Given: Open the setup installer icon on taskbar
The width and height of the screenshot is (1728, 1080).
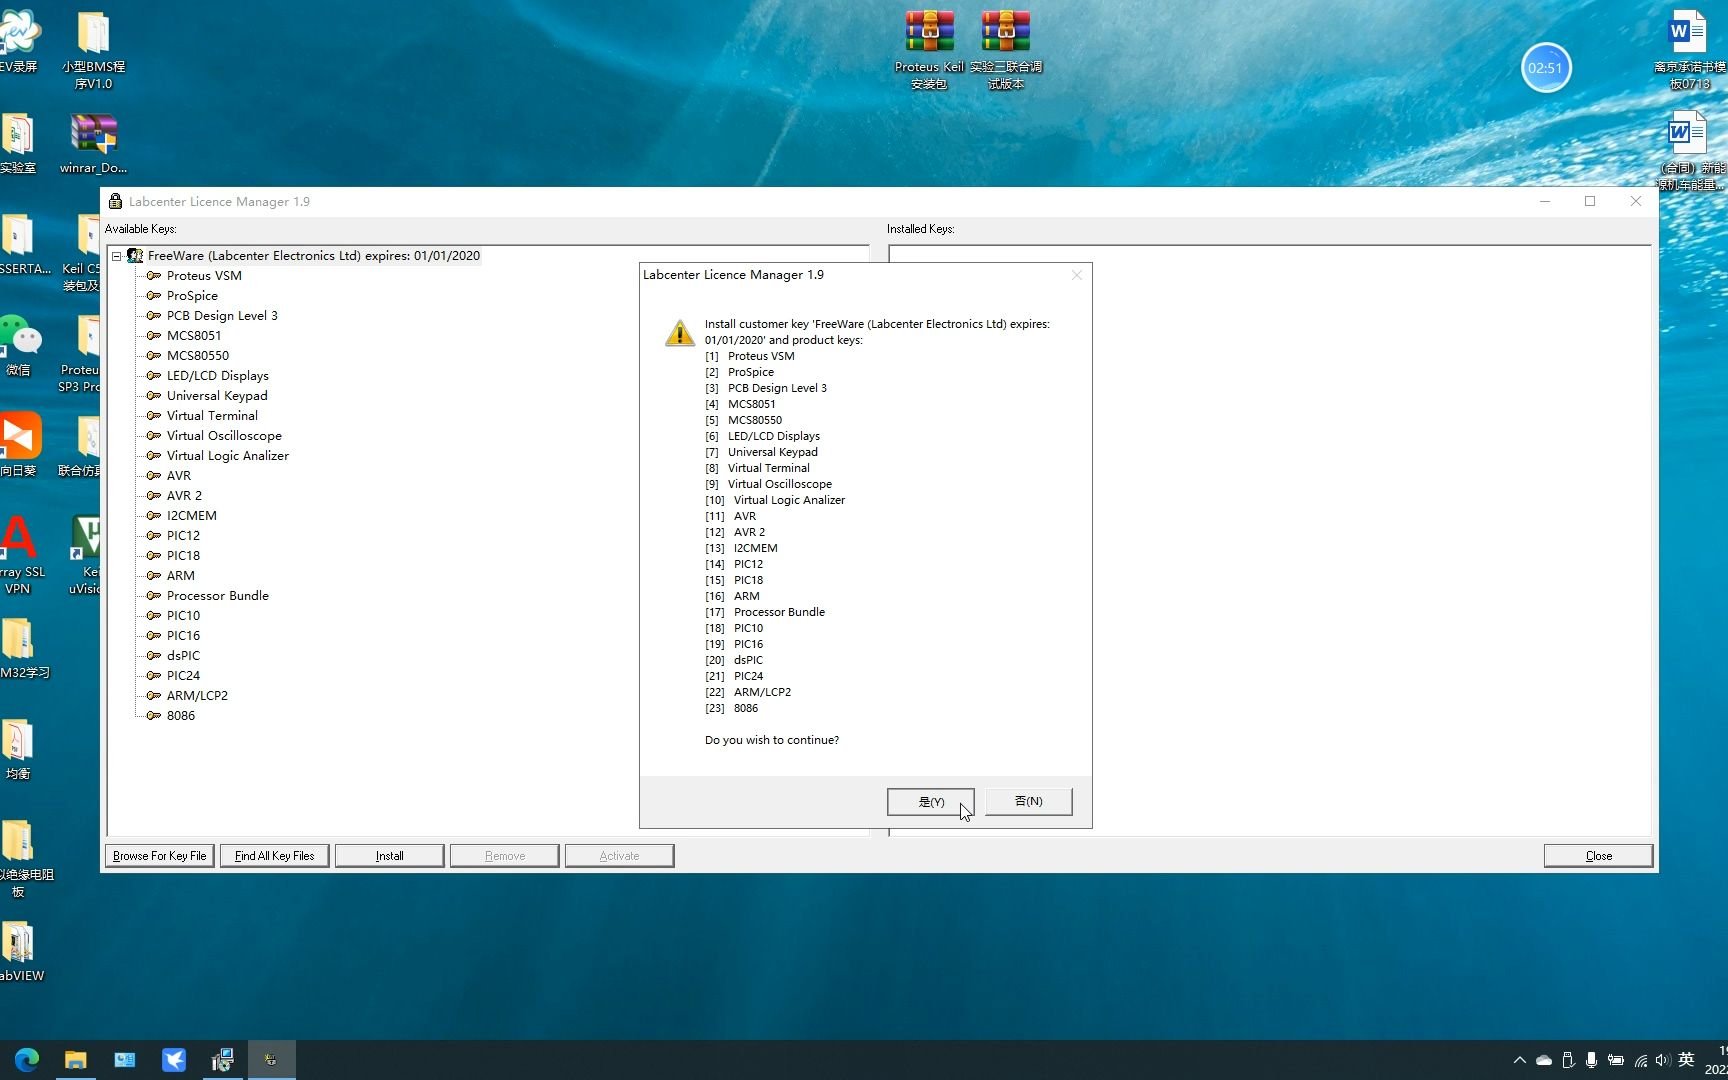Looking at the screenshot, I should pos(222,1060).
